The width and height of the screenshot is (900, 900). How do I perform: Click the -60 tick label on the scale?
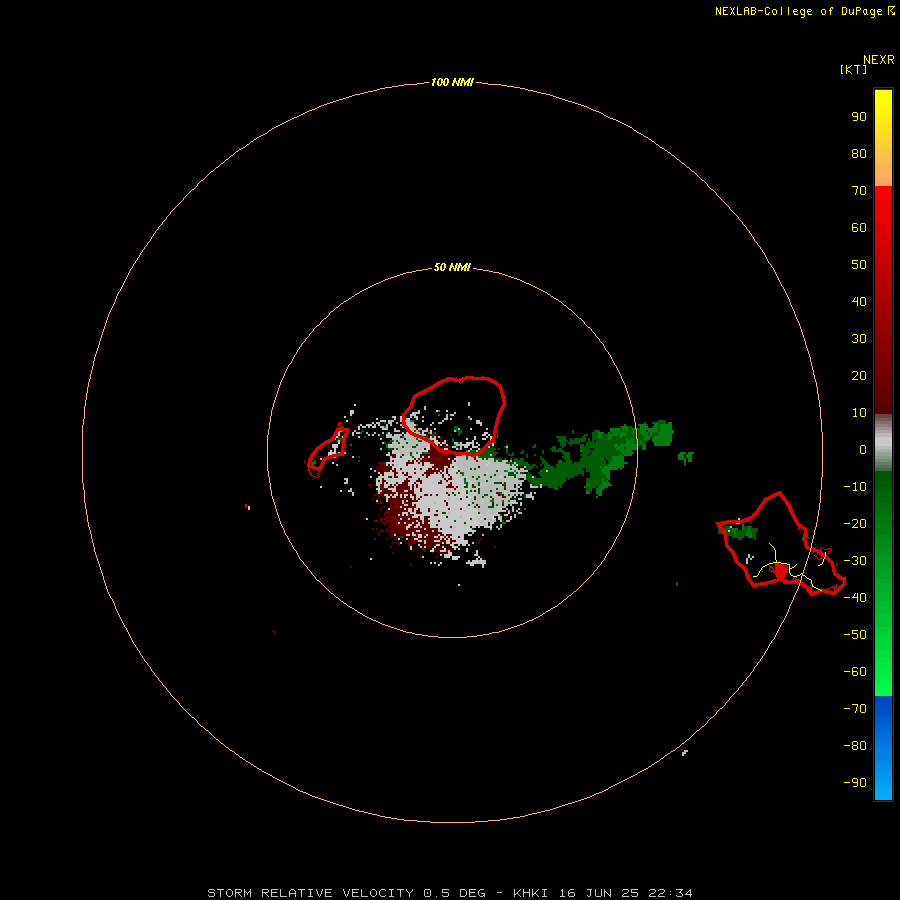pos(855,672)
